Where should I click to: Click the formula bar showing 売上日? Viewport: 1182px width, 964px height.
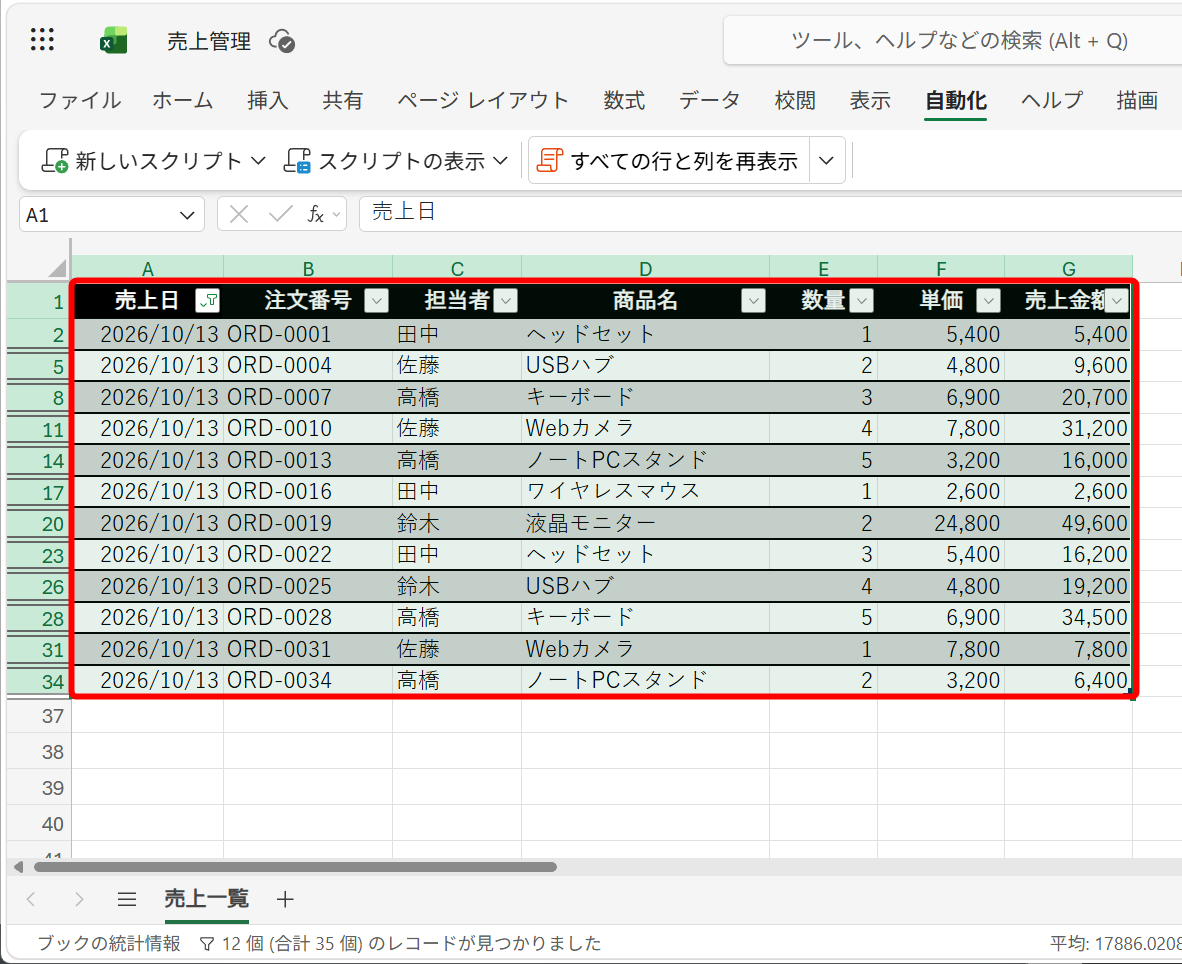tap(770, 213)
